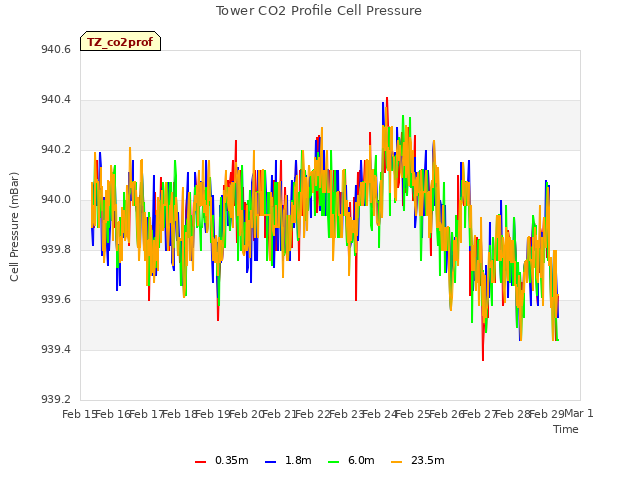This screenshot has height=480, width=640.
Task: Click the 940.4 y-axis label
Action: coord(56,100)
